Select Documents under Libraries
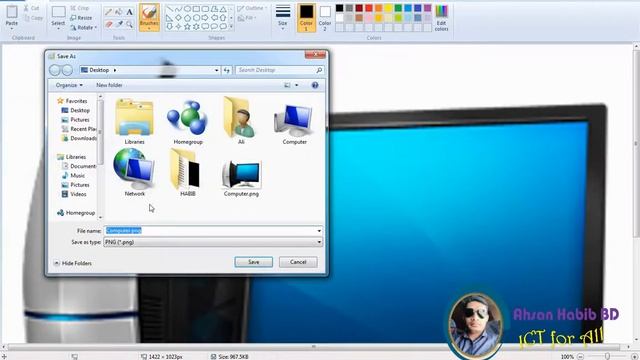The height and width of the screenshot is (360, 640). (79, 166)
